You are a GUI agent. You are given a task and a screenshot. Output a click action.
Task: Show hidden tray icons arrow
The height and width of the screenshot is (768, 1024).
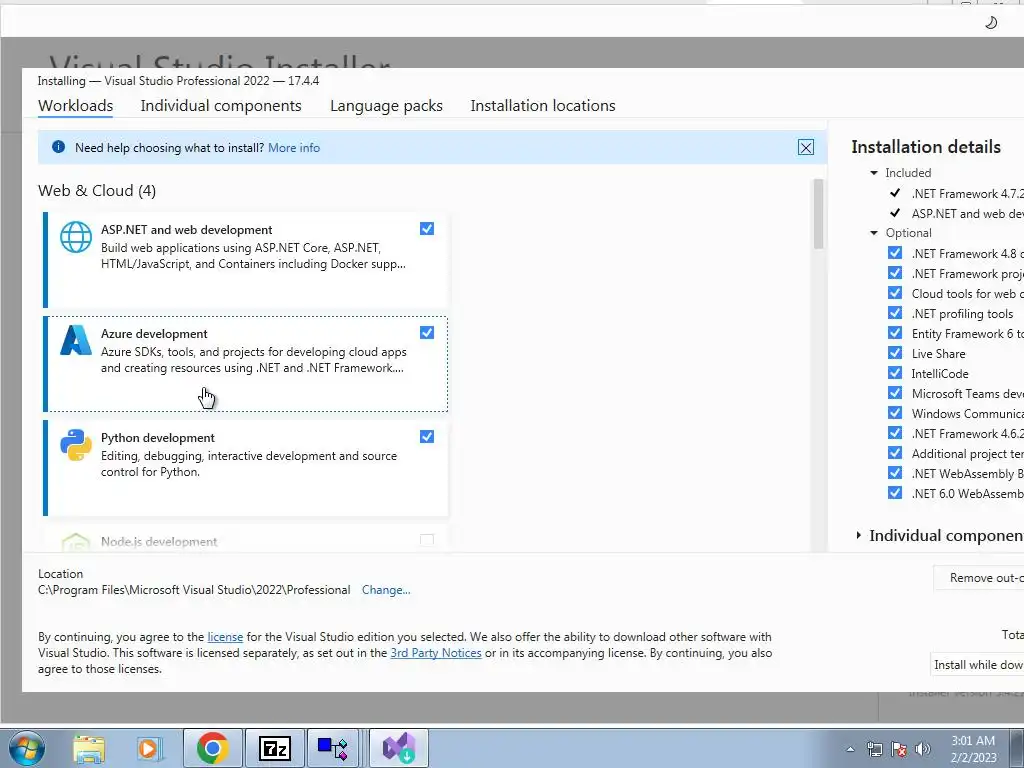pyautogui.click(x=850, y=749)
